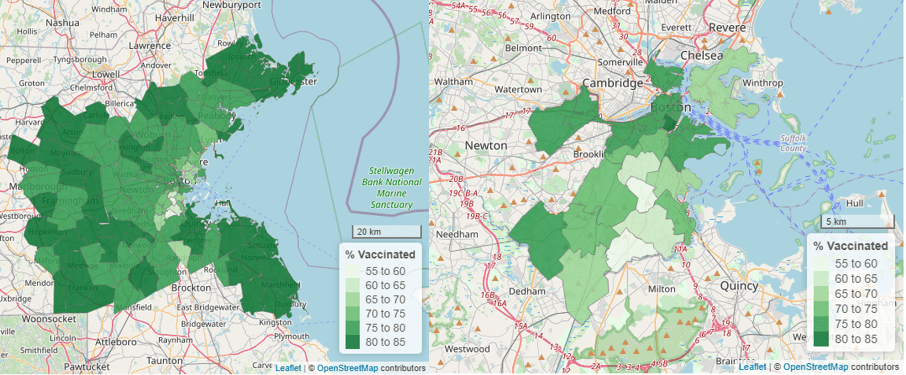Select the 80 to 85 swatch in left legend
906x375 pixels.
[x=352, y=342]
